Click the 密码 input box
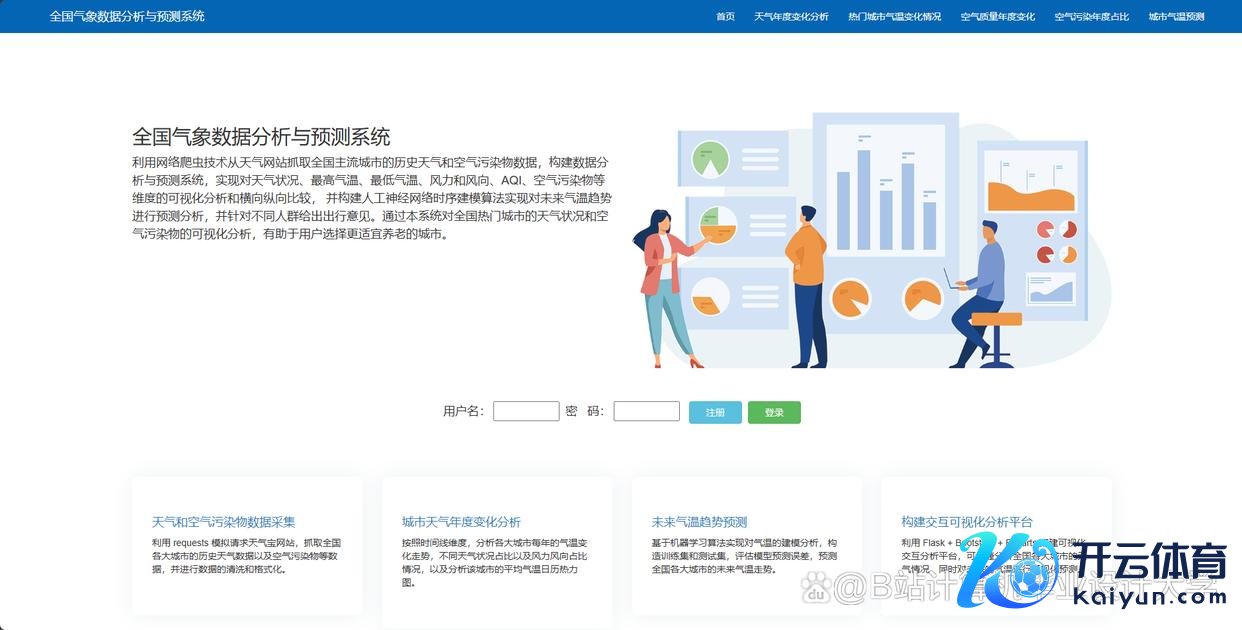 (x=646, y=411)
